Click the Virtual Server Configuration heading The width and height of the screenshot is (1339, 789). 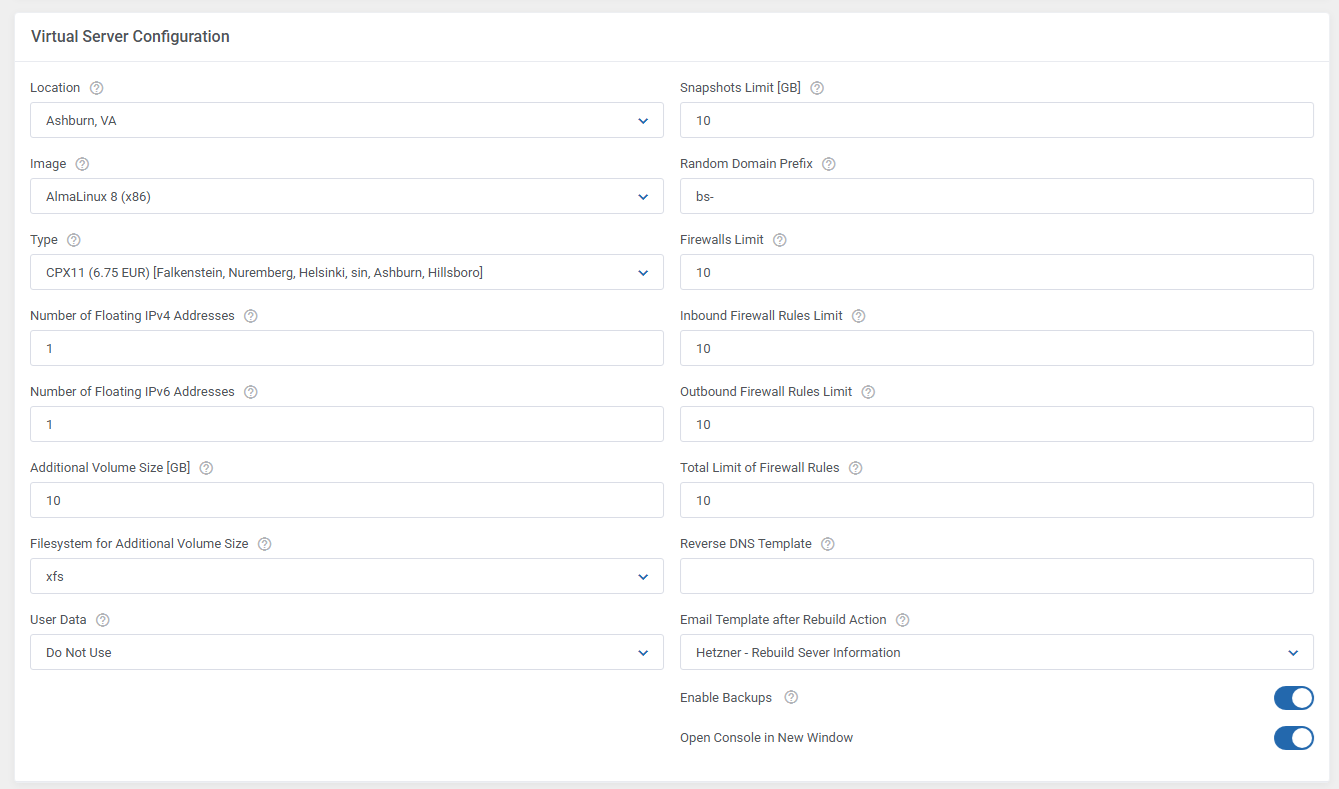tap(130, 37)
